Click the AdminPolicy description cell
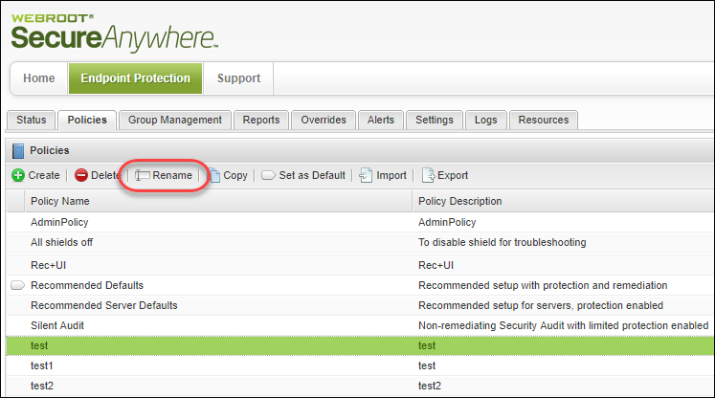 [447, 222]
